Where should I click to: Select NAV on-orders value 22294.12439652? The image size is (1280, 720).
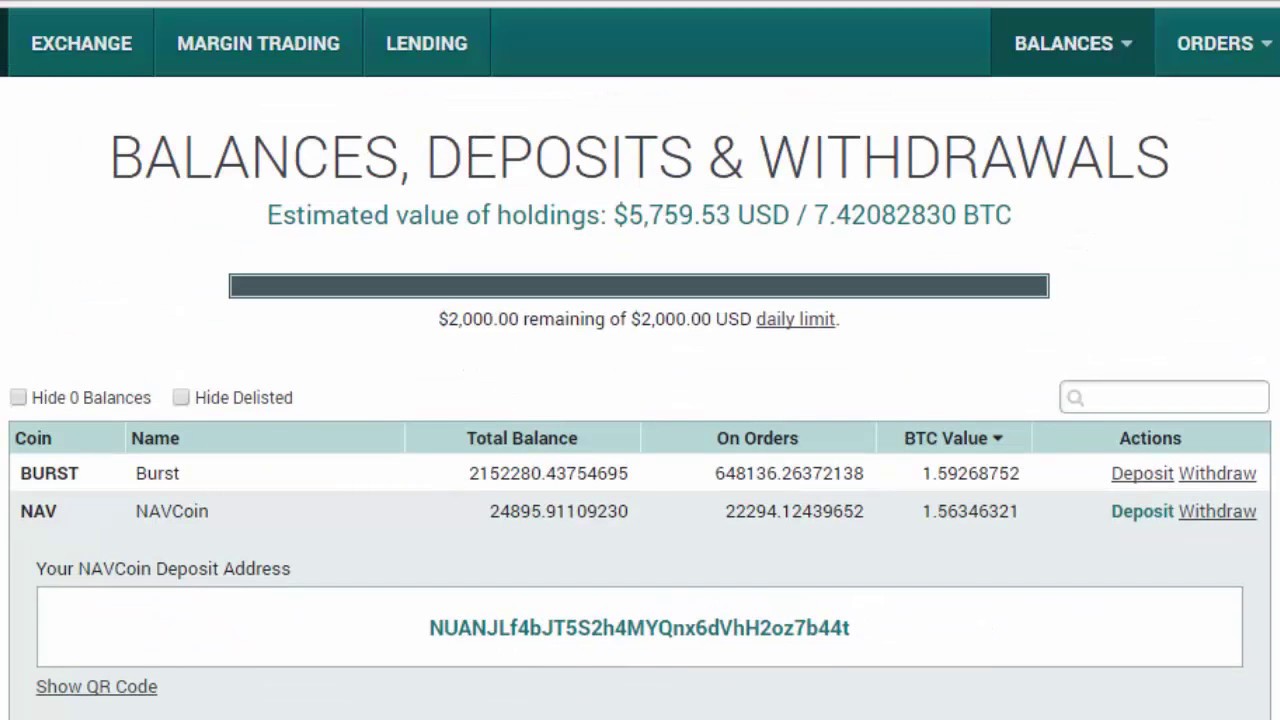click(x=794, y=511)
